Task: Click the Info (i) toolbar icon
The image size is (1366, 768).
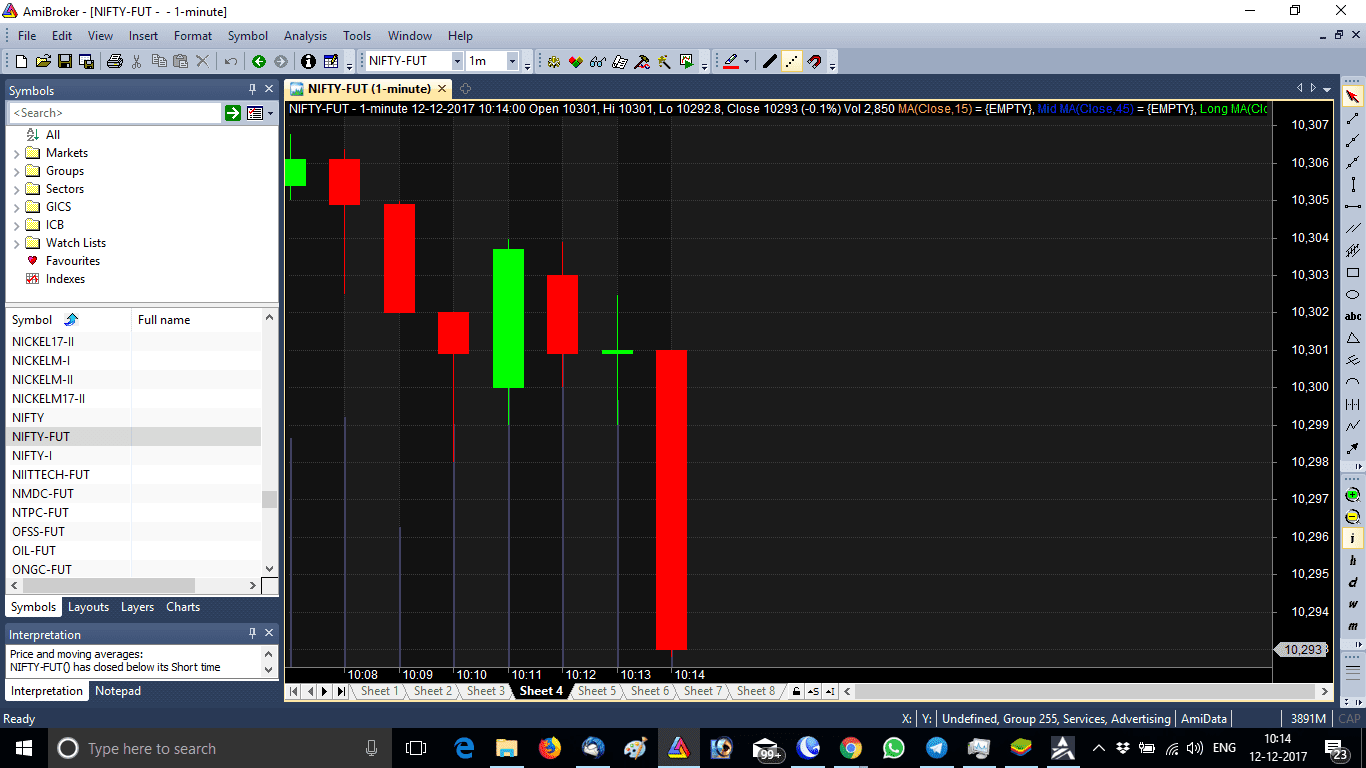Action: [x=308, y=61]
